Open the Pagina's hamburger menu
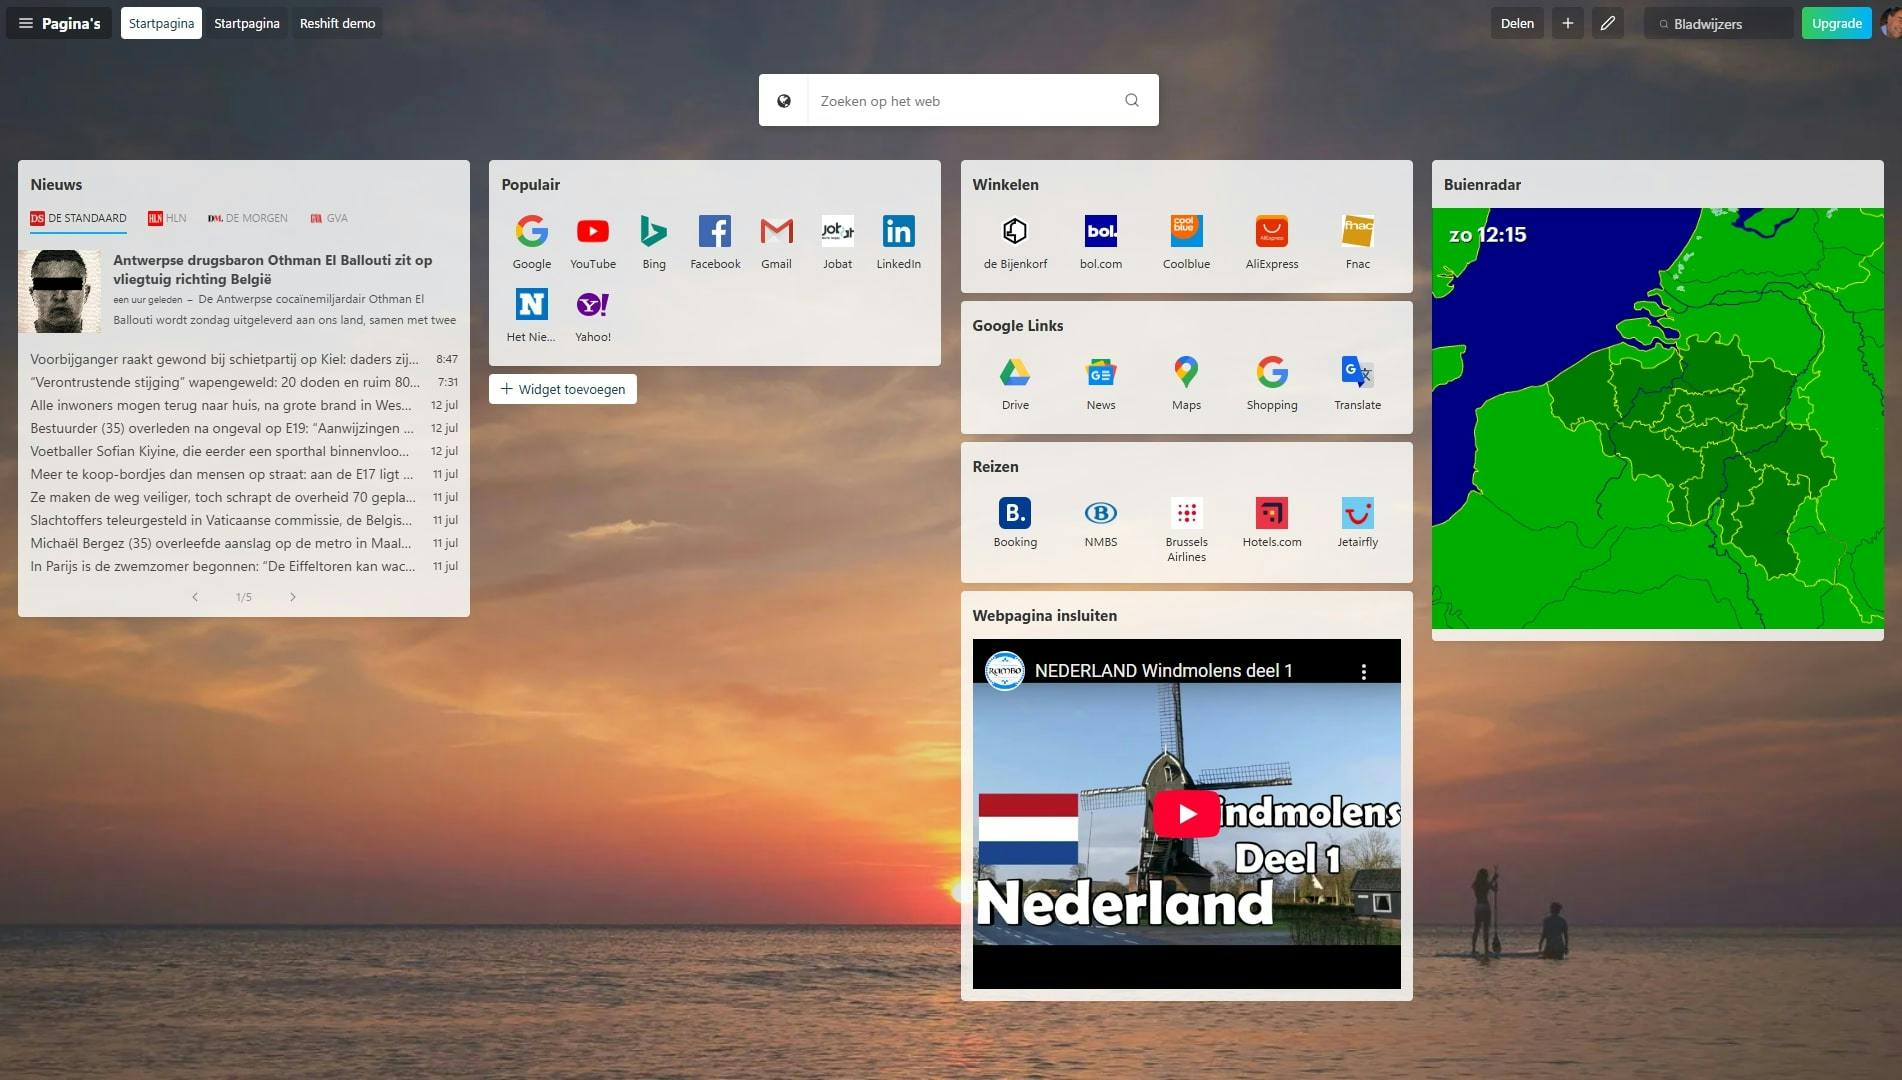Image resolution: width=1902 pixels, height=1080 pixels. (x=25, y=22)
